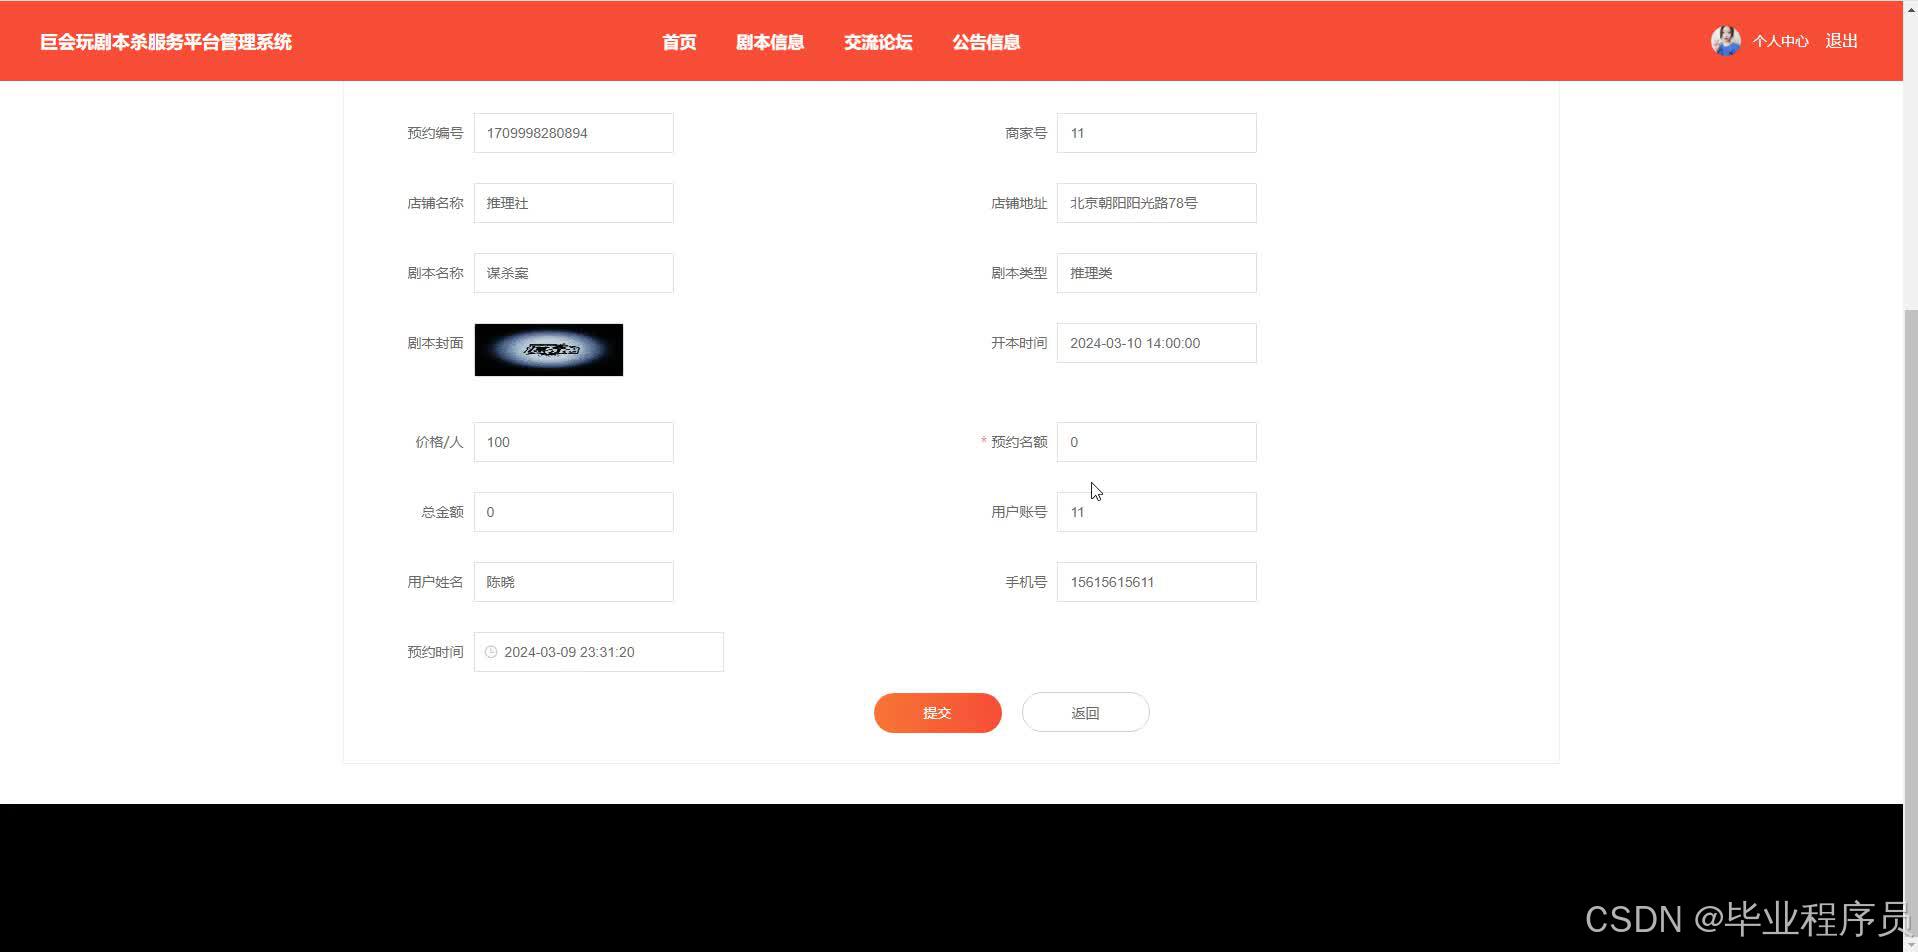
Task: Open 剧本信息 in the navigation bar
Action: (769, 42)
